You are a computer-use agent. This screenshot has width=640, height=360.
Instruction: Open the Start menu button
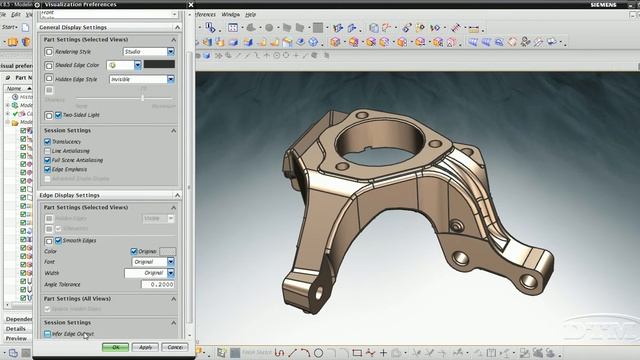coord(10,27)
